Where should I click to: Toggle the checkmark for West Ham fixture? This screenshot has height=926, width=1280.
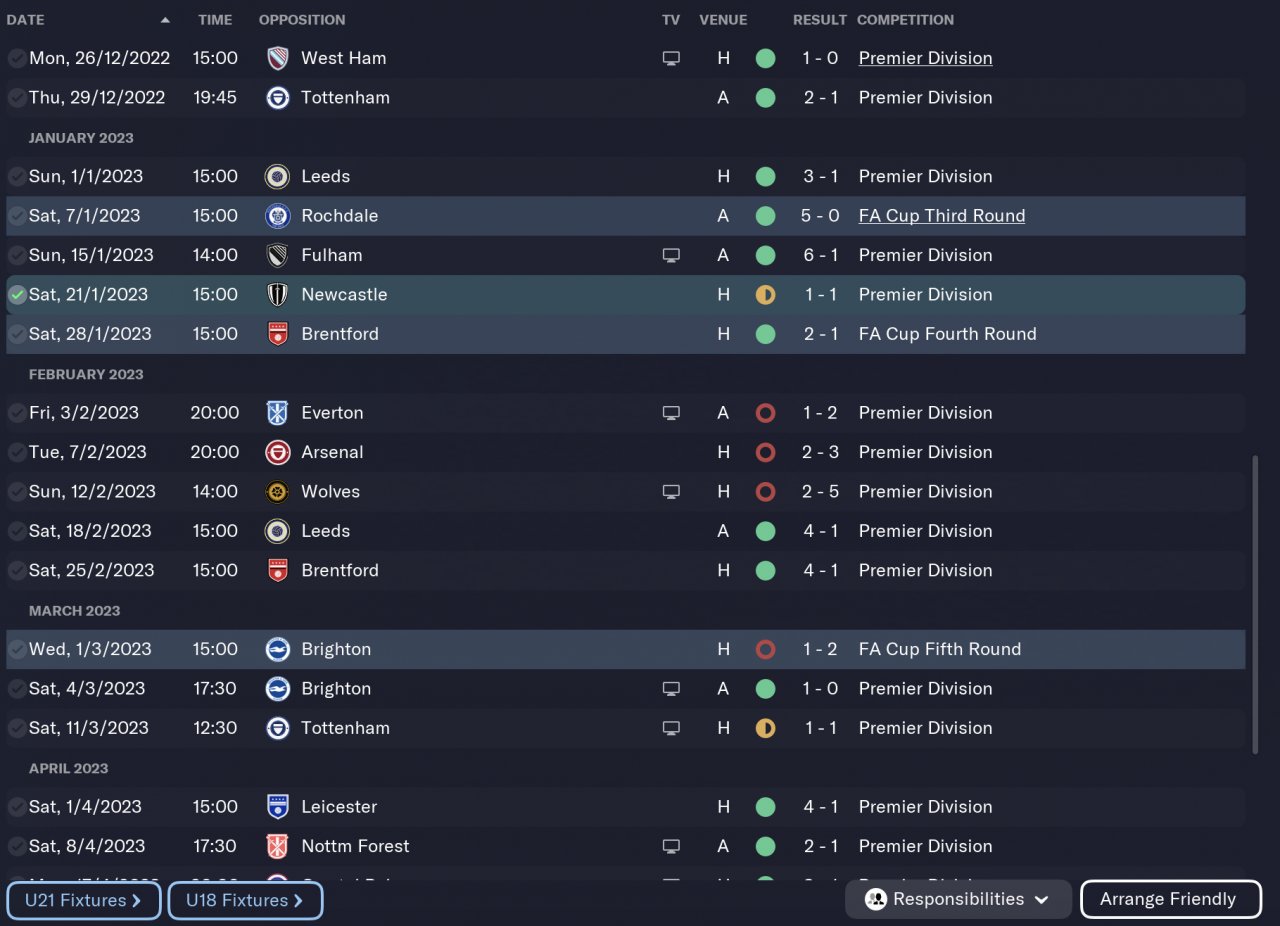click(17, 58)
